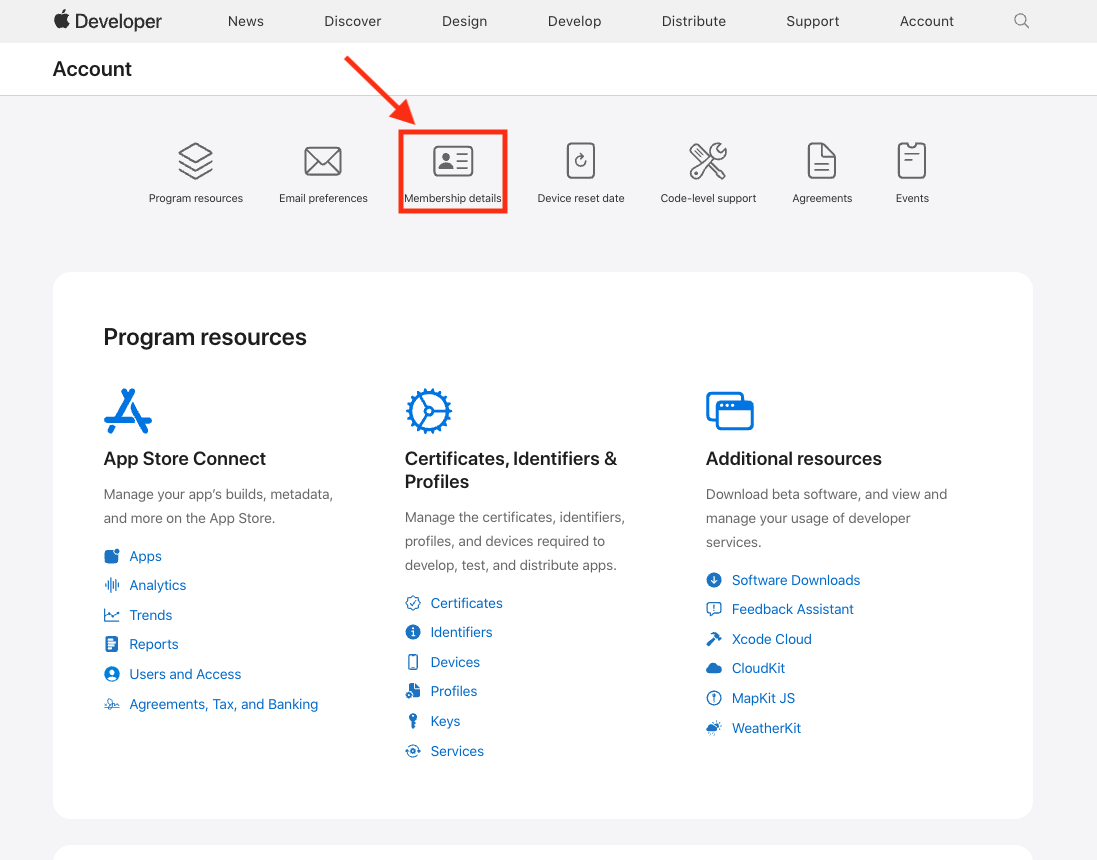The width and height of the screenshot is (1097, 860).
Task: Click the Events badge icon
Action: pos(912,160)
